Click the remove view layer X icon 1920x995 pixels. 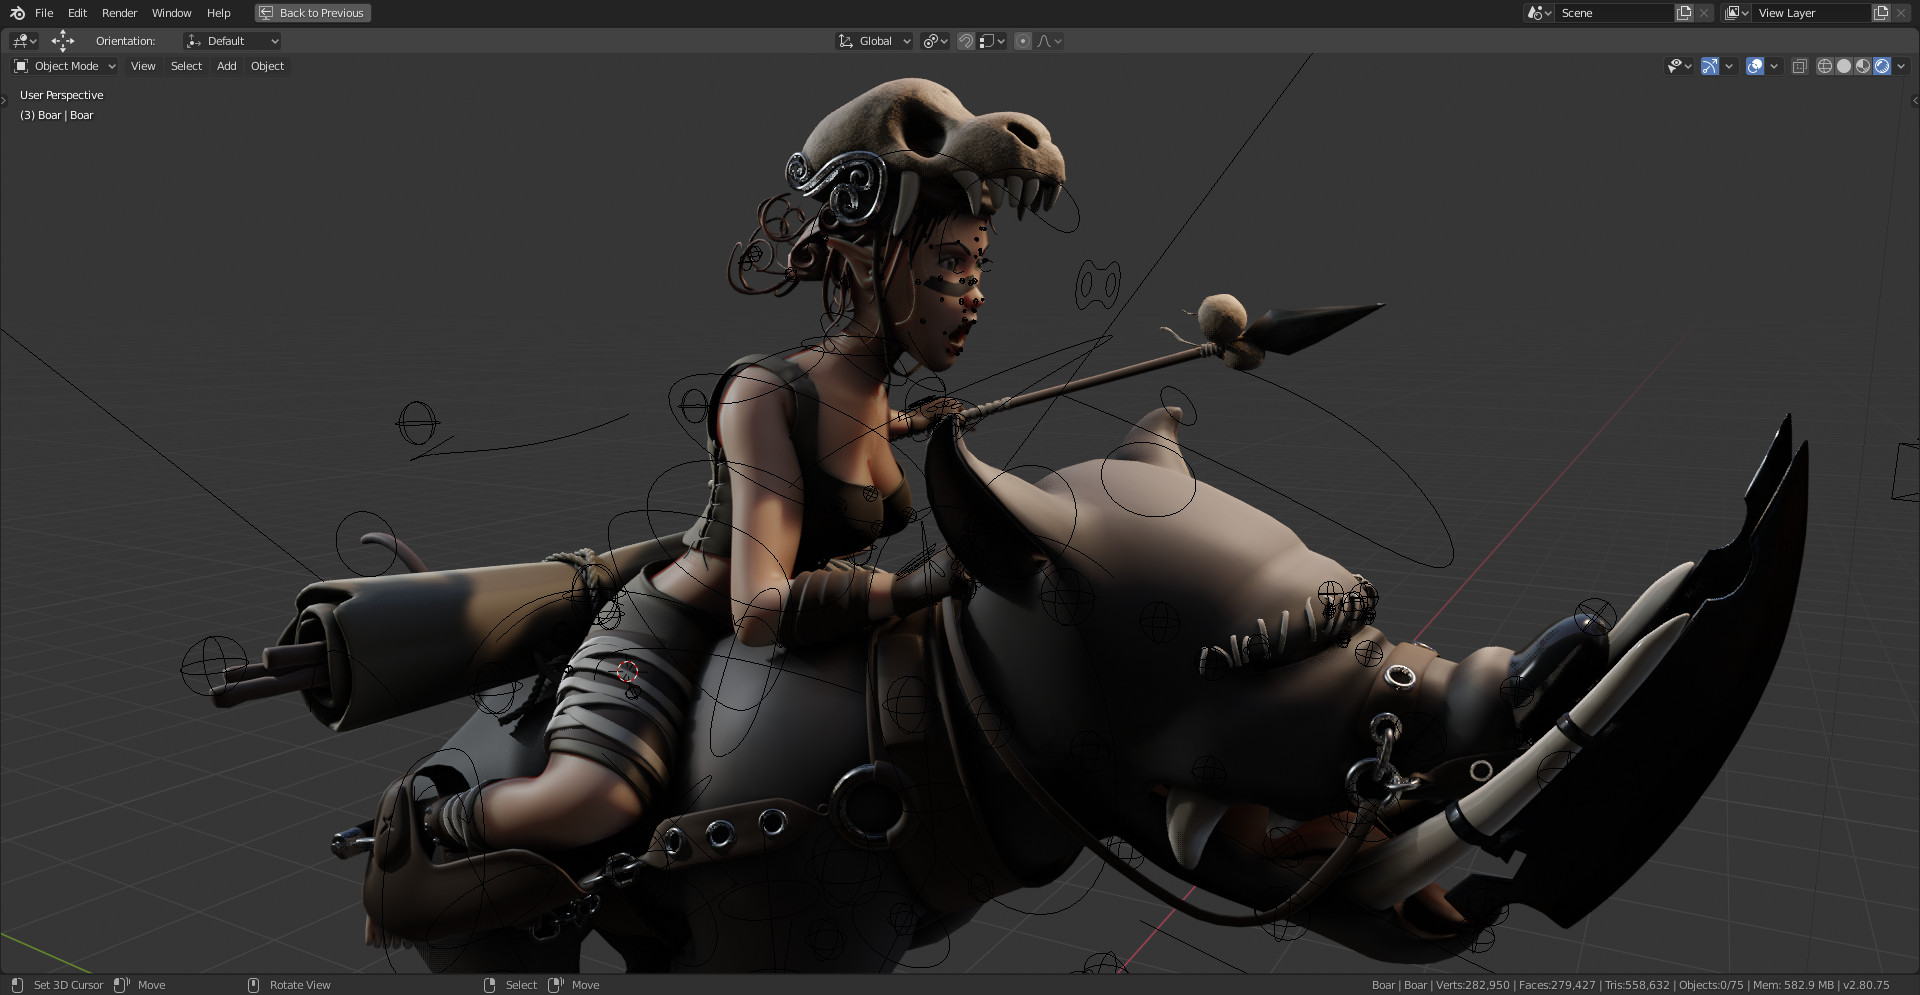[1901, 13]
